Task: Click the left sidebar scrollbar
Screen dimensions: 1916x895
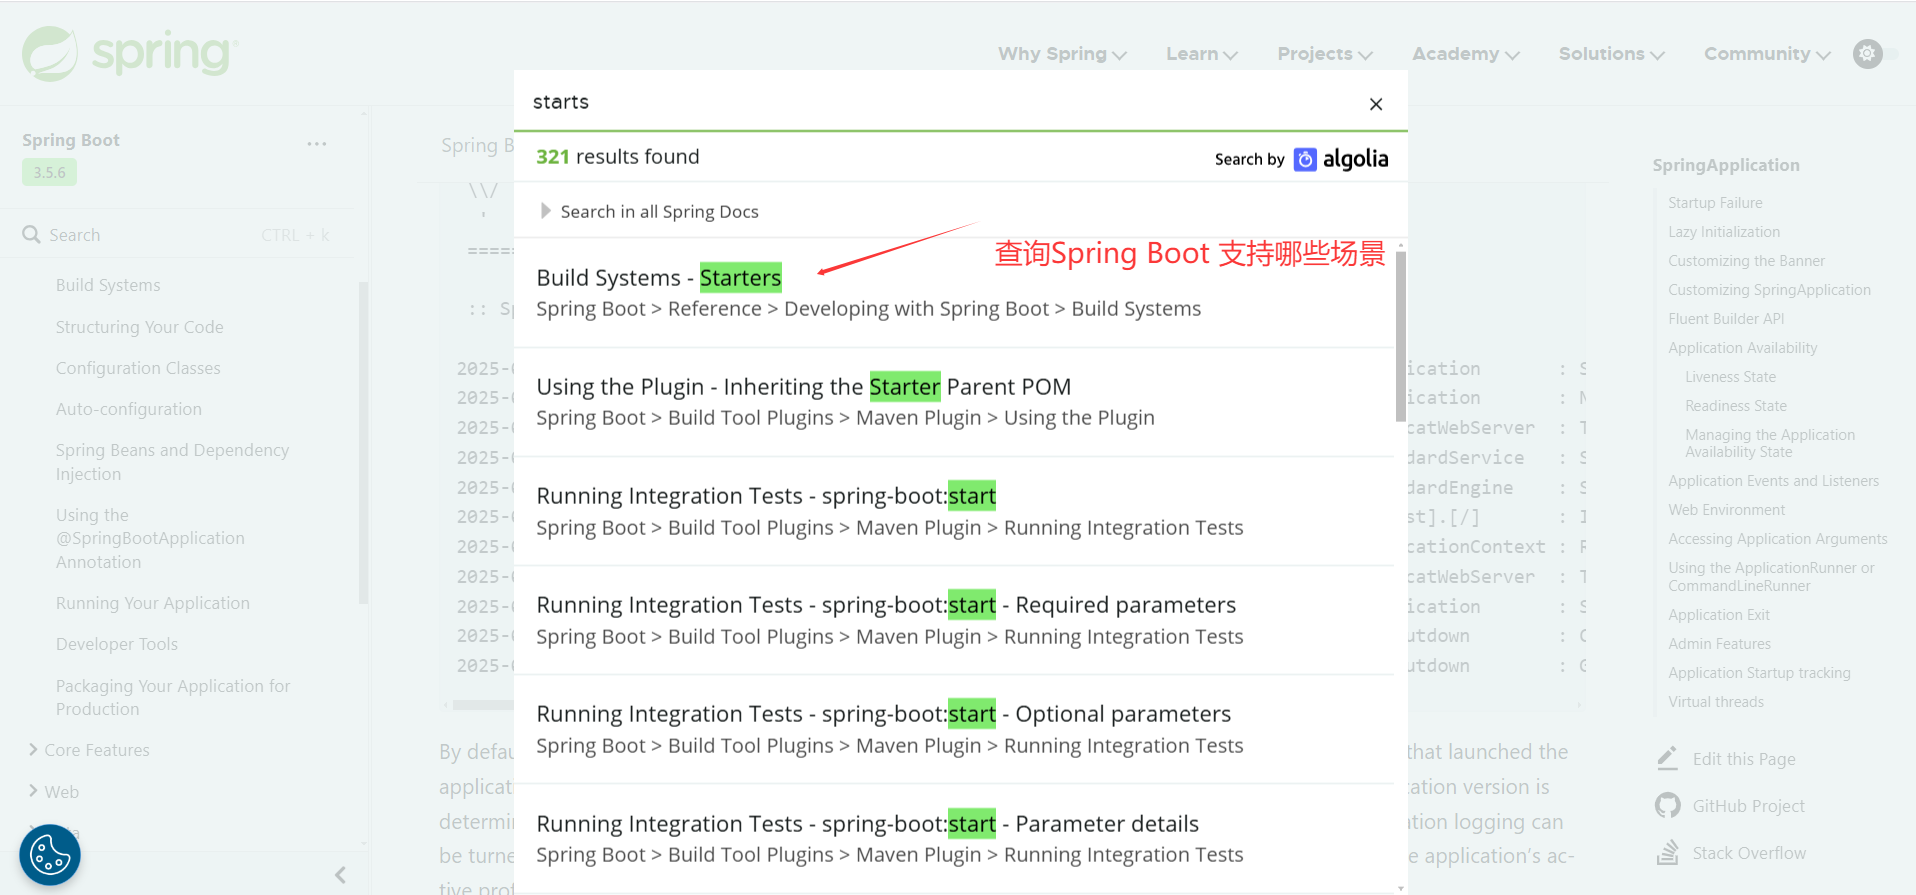Action: (x=363, y=443)
